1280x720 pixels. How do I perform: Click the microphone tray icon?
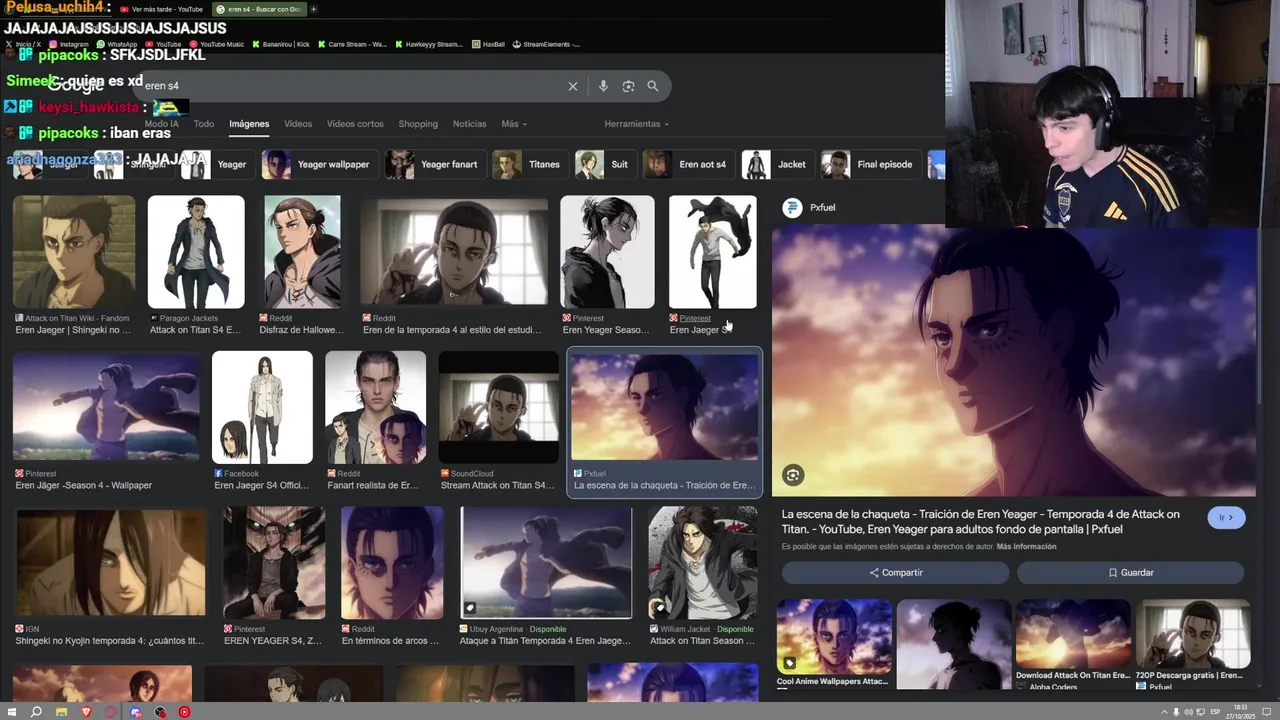(1176, 712)
